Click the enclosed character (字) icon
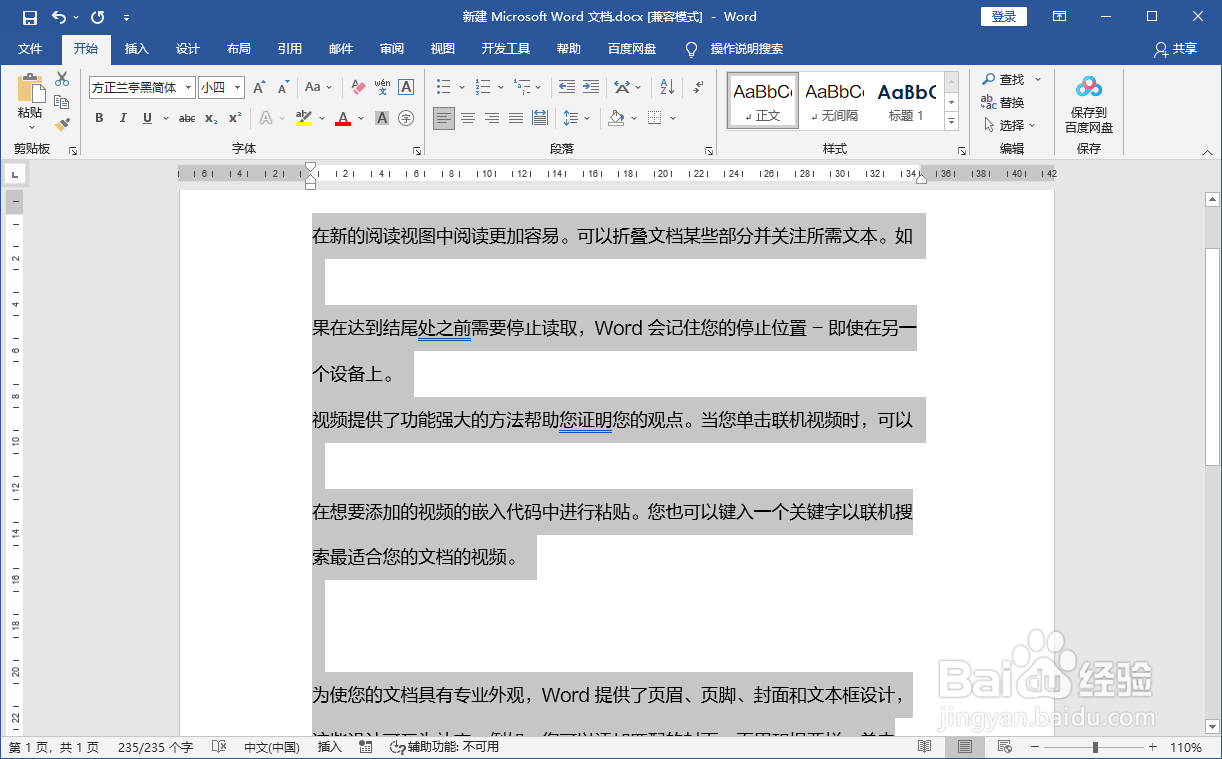 point(406,118)
